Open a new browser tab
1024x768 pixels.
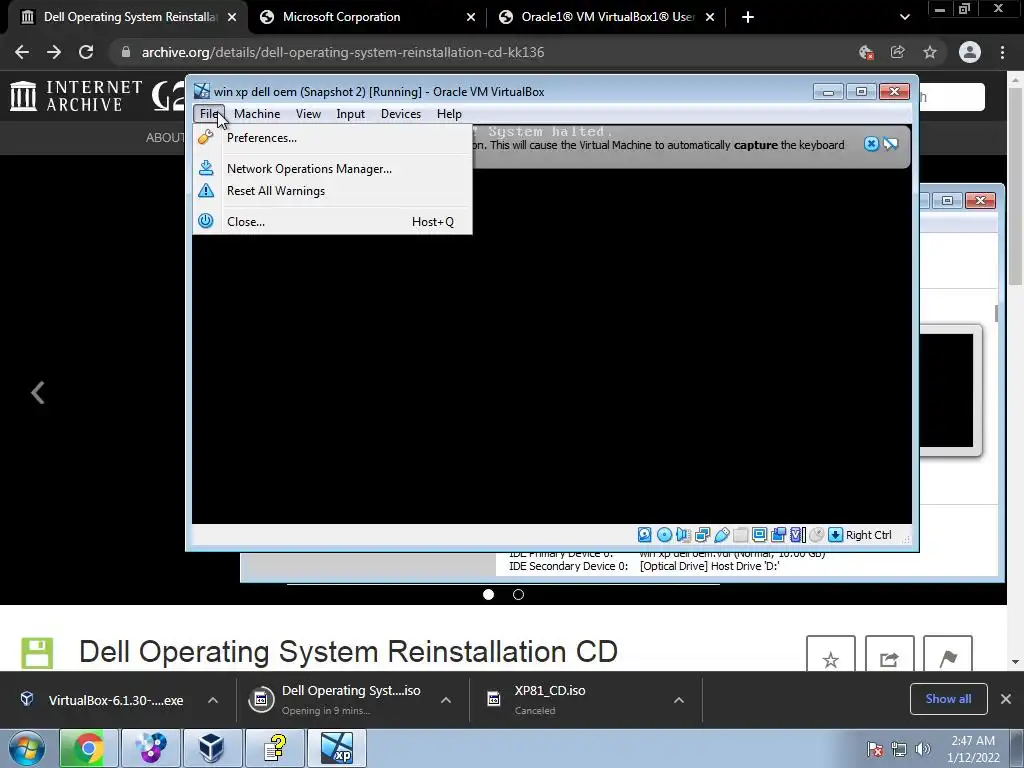tap(748, 17)
